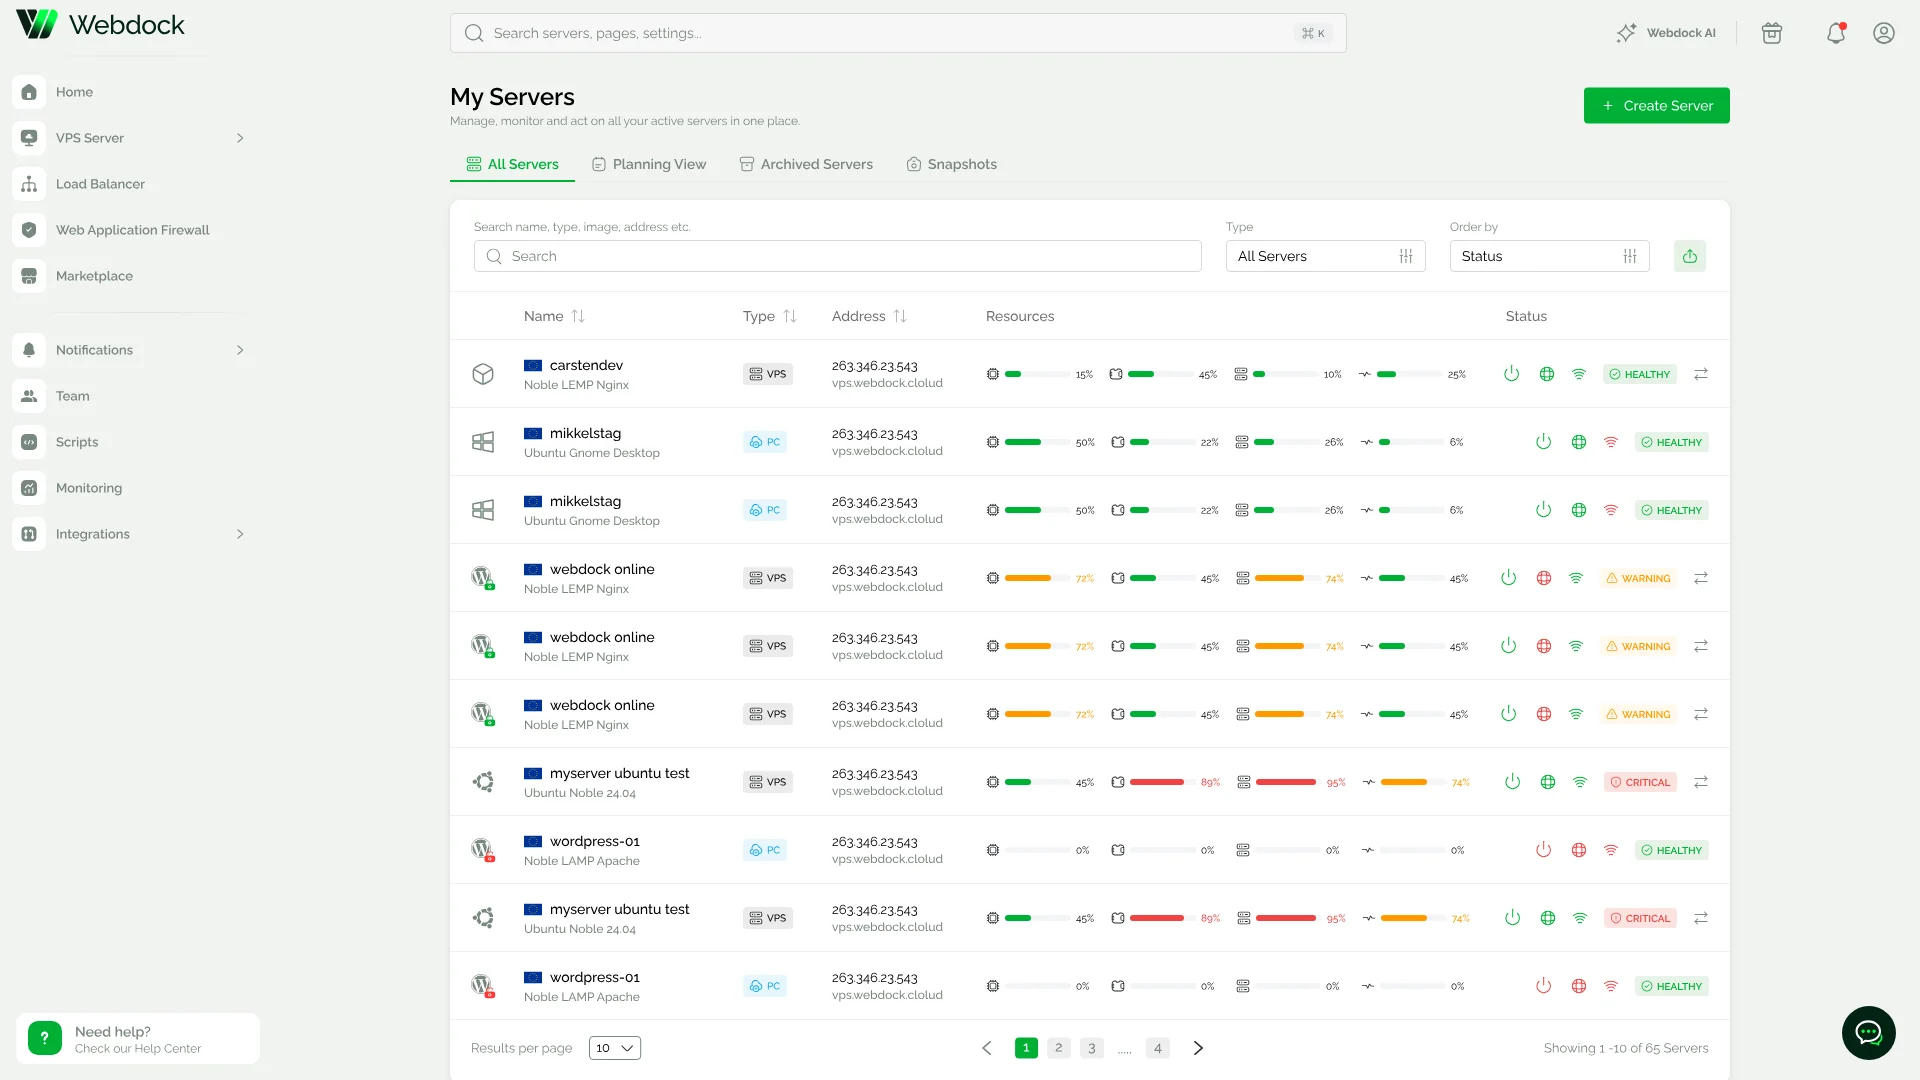Image resolution: width=1920 pixels, height=1080 pixels.
Task: Open Web Application Firewall page
Action: click(130, 230)
